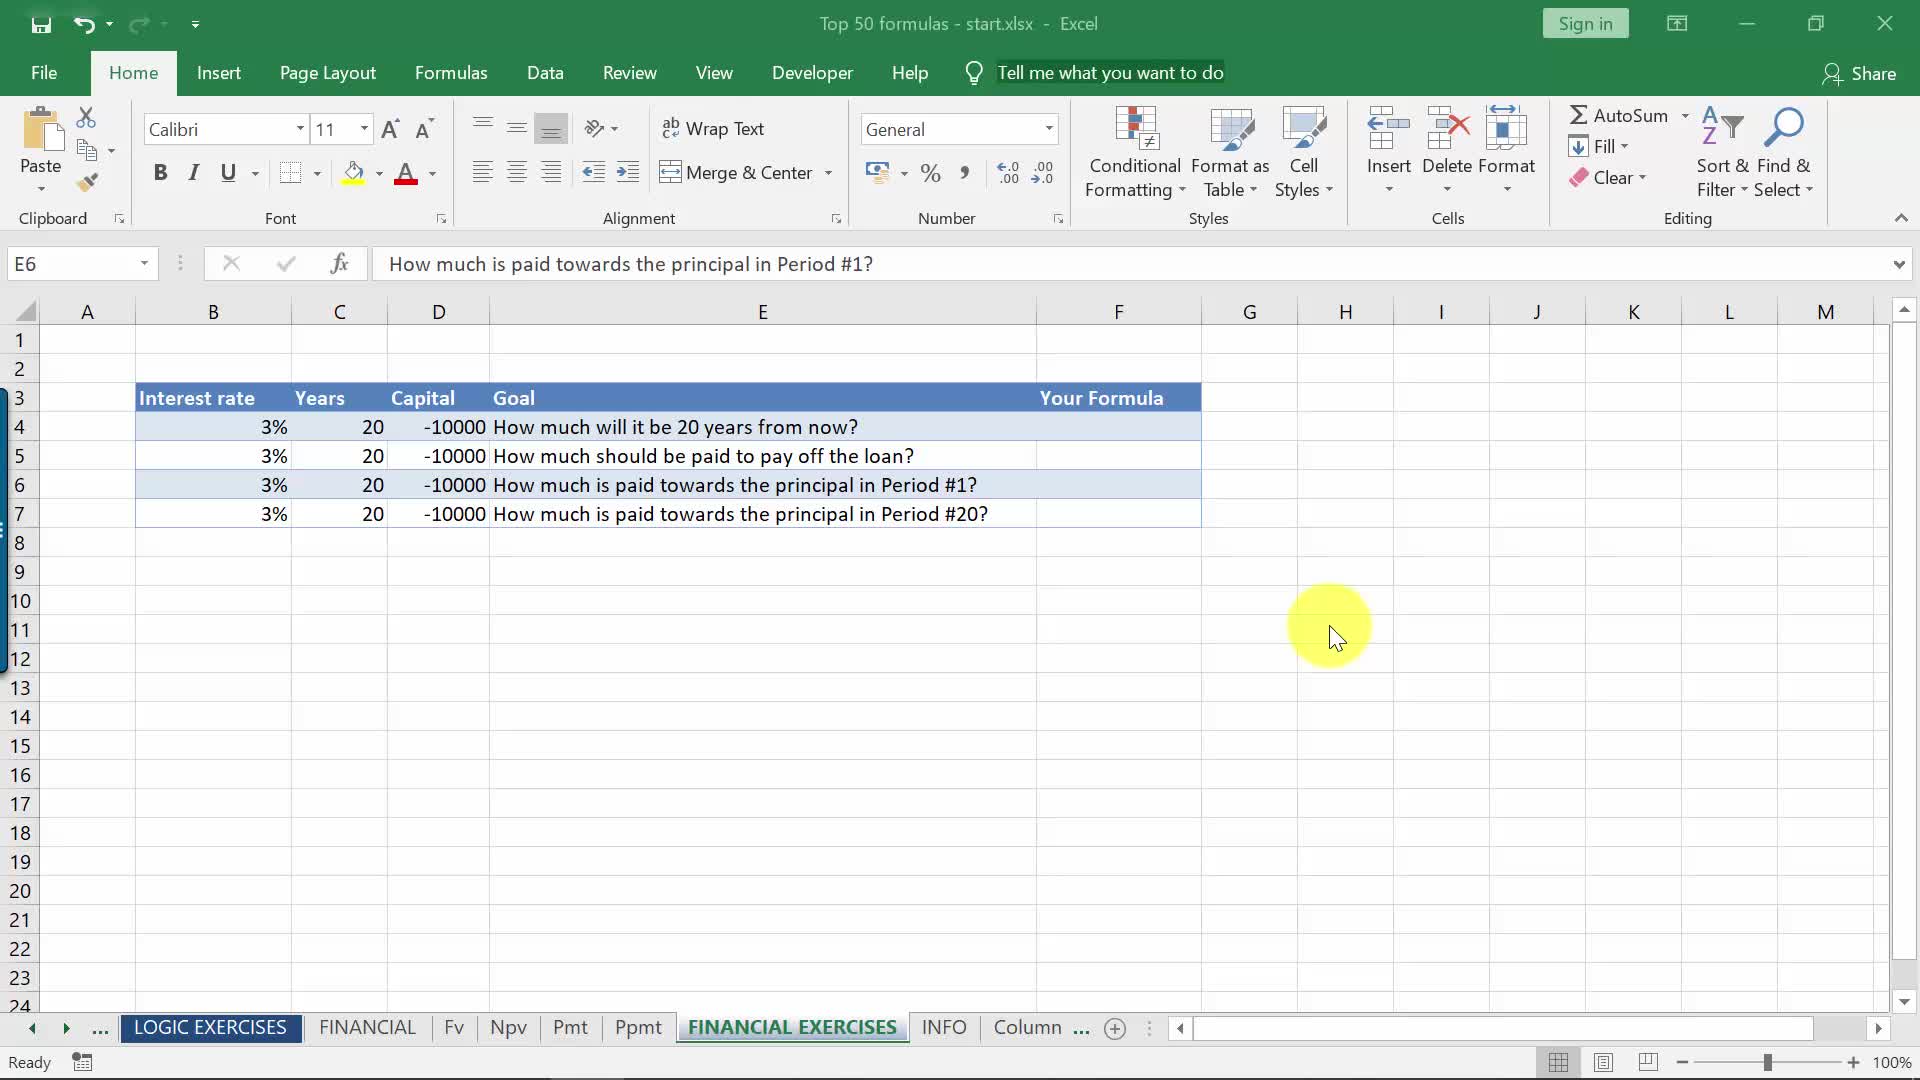The width and height of the screenshot is (1920, 1080).
Task: Expand the Name Box dropdown arrow
Action: pyautogui.click(x=144, y=264)
